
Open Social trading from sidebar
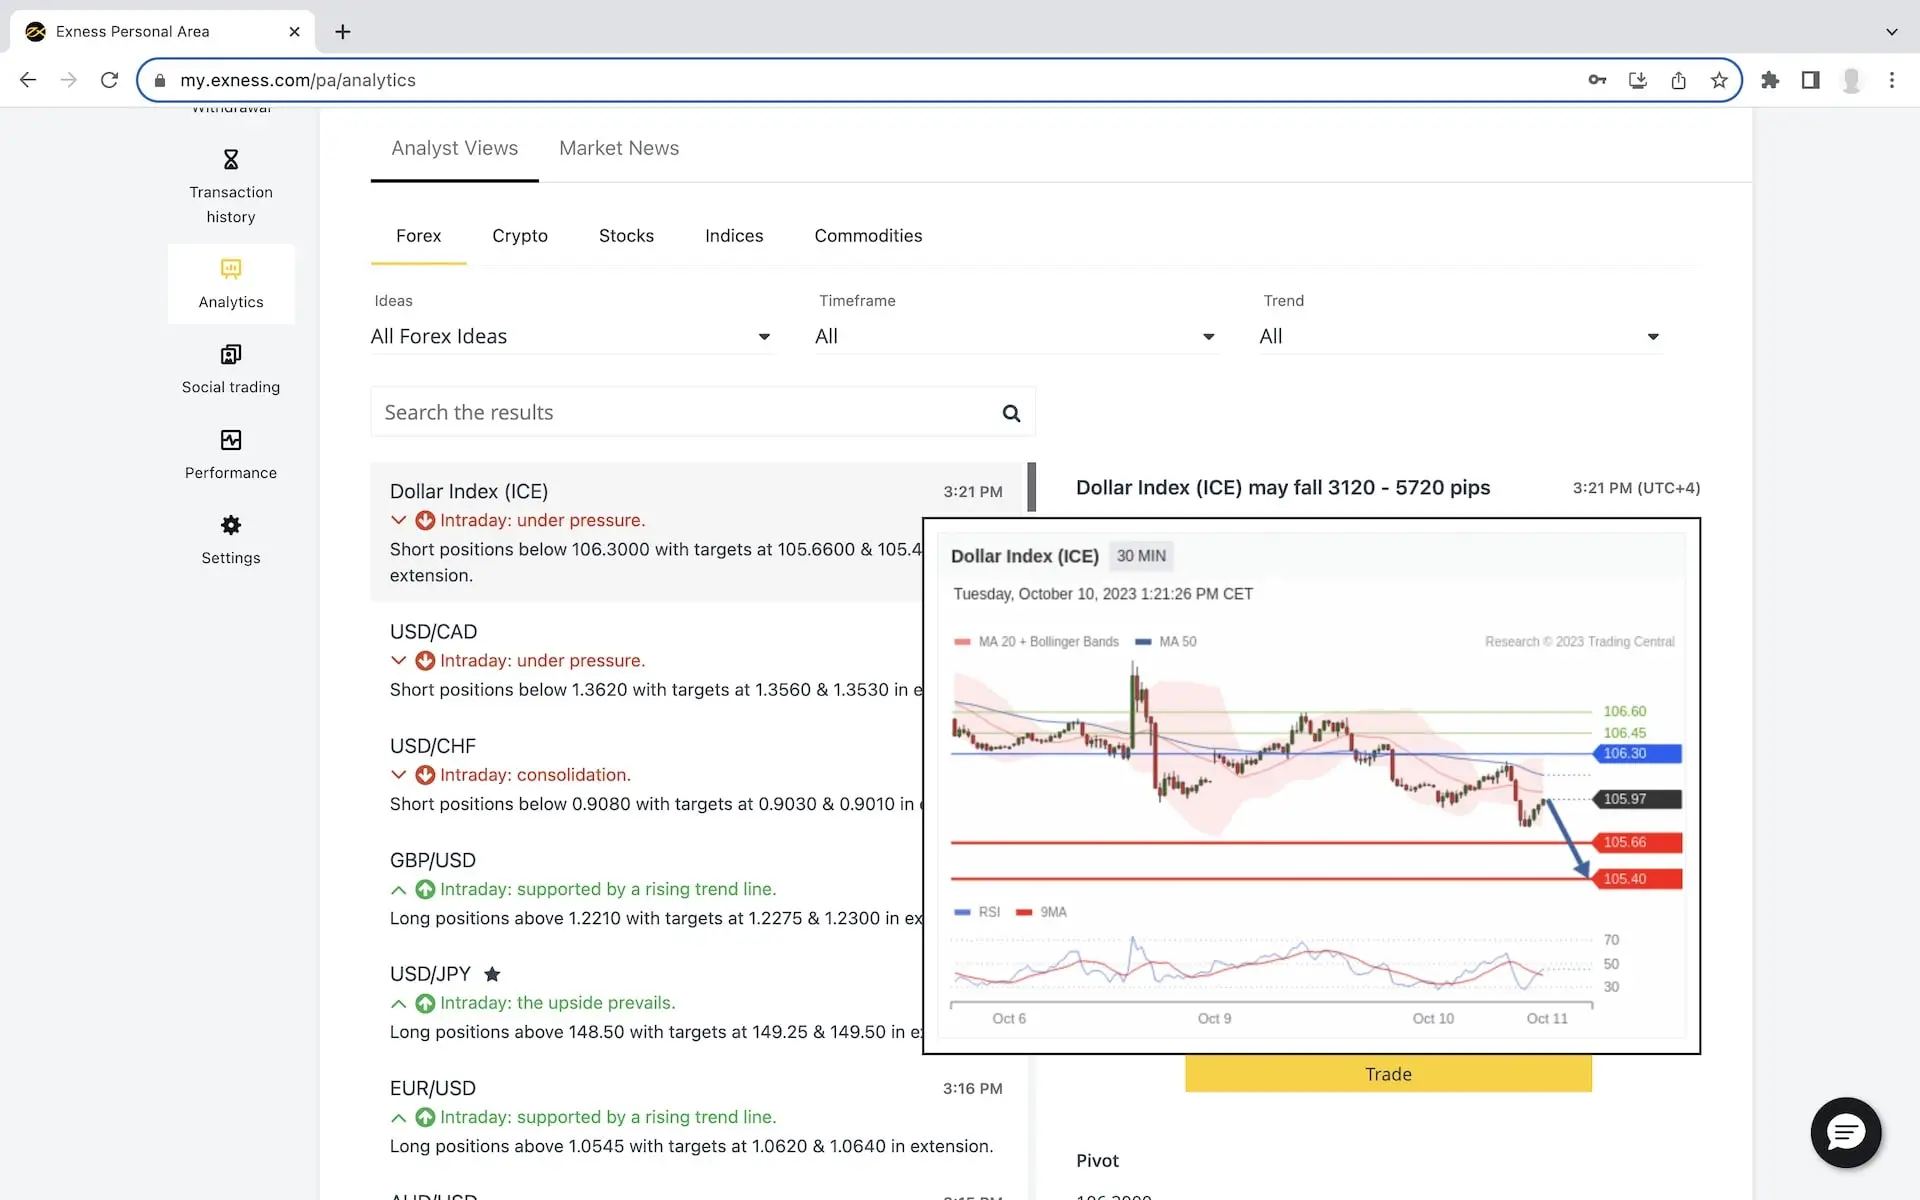(231, 369)
